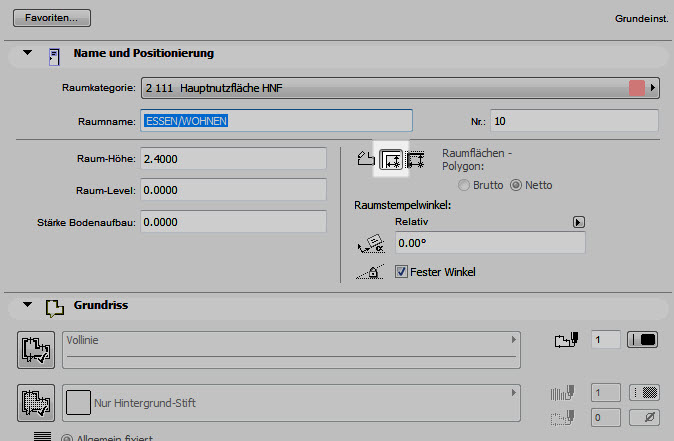Select manual zone polygon construction method
Screen dimensions: 674x441
[366, 159]
